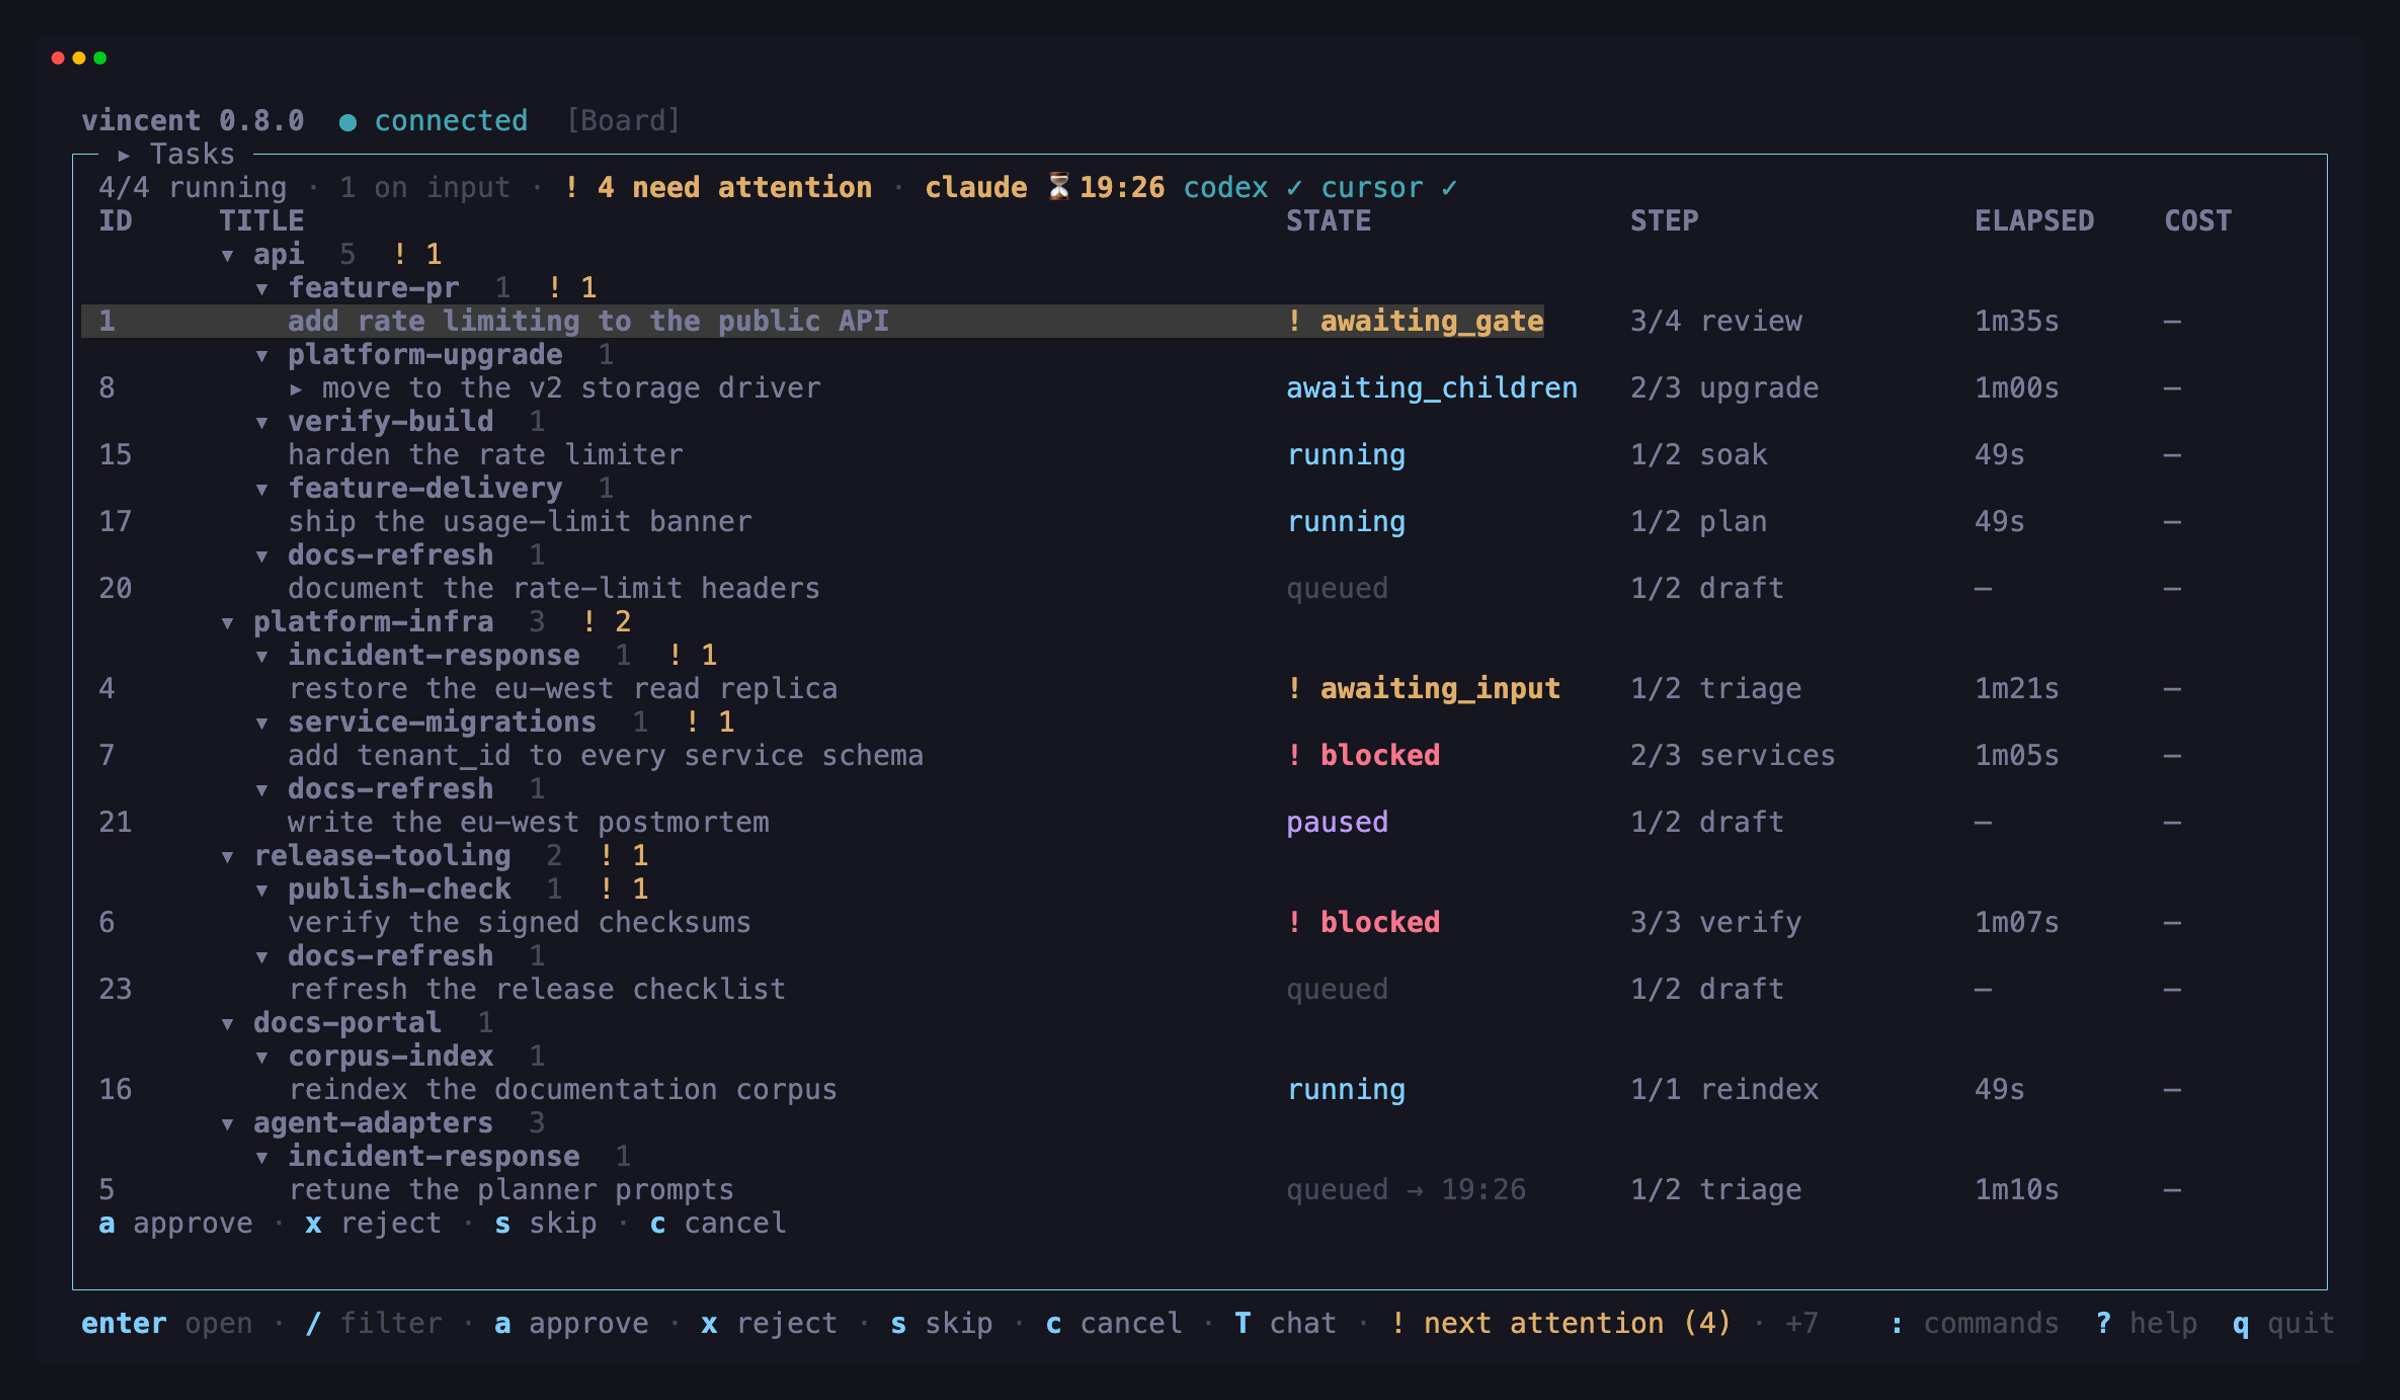
Task: Click 'q quit' in the bottom bar
Action: (x=2283, y=1323)
